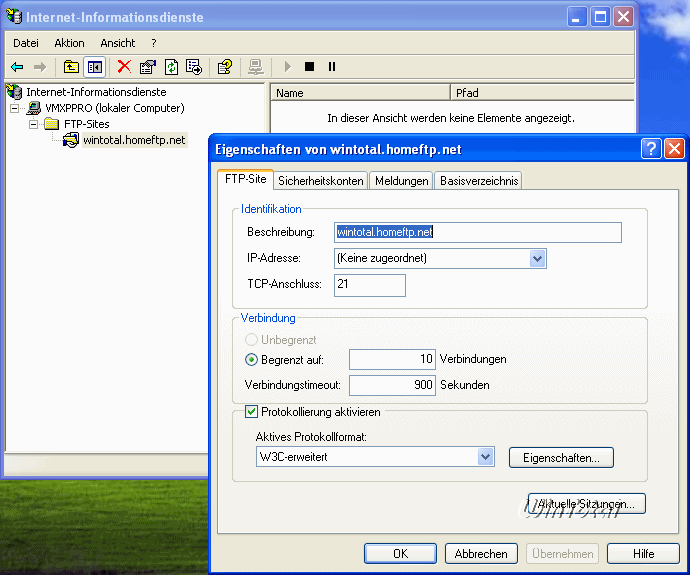Click the Aktuelle Sitzungen... button
The width and height of the screenshot is (690, 575).
(x=587, y=504)
